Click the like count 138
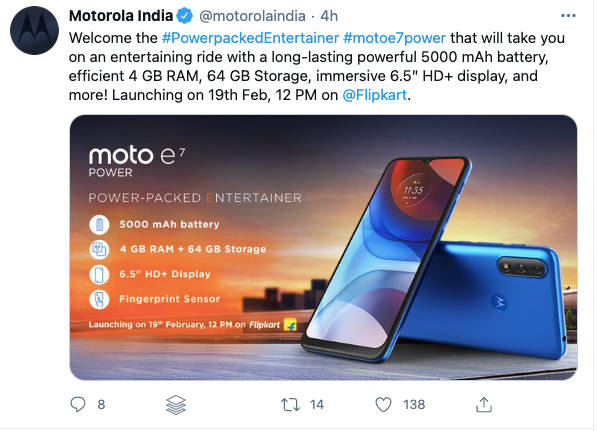This screenshot has height=431, width=597. [414, 405]
